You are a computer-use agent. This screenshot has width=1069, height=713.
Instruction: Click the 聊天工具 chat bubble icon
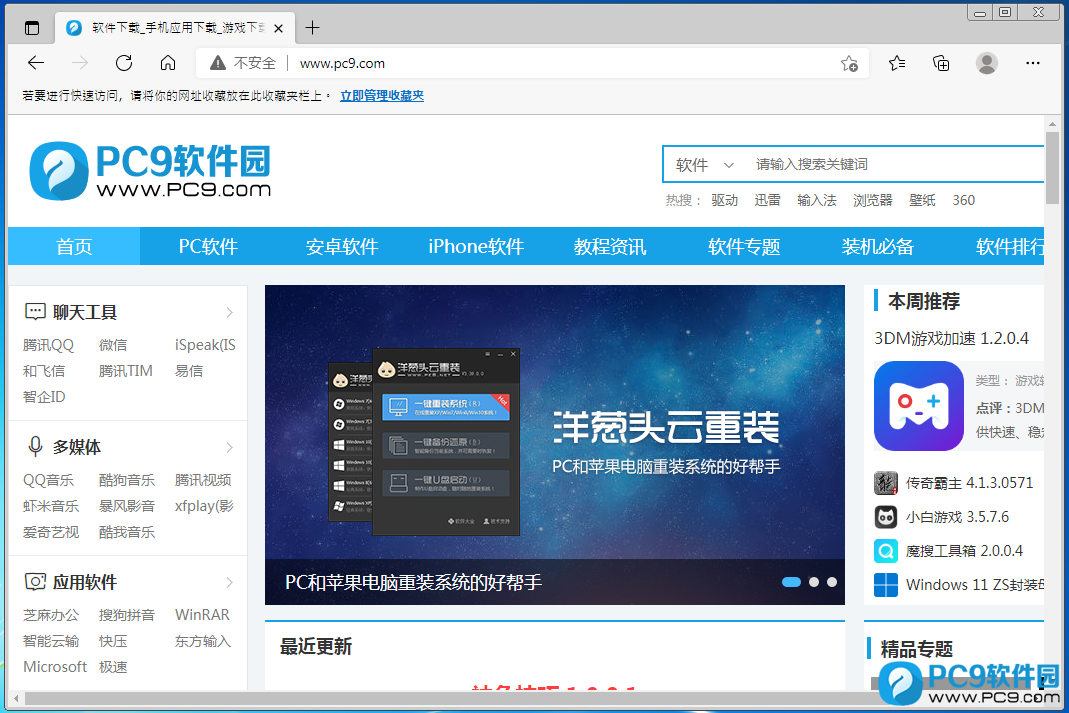(35, 312)
